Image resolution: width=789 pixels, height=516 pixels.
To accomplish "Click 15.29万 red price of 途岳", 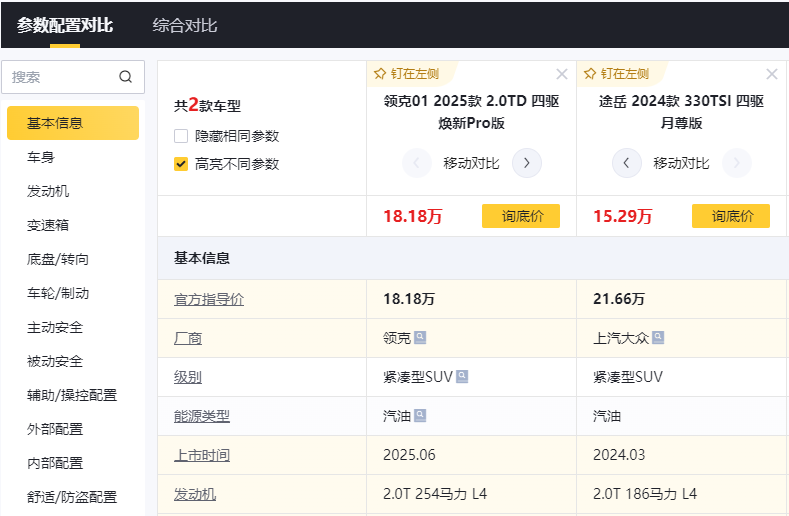I will pos(622,216).
